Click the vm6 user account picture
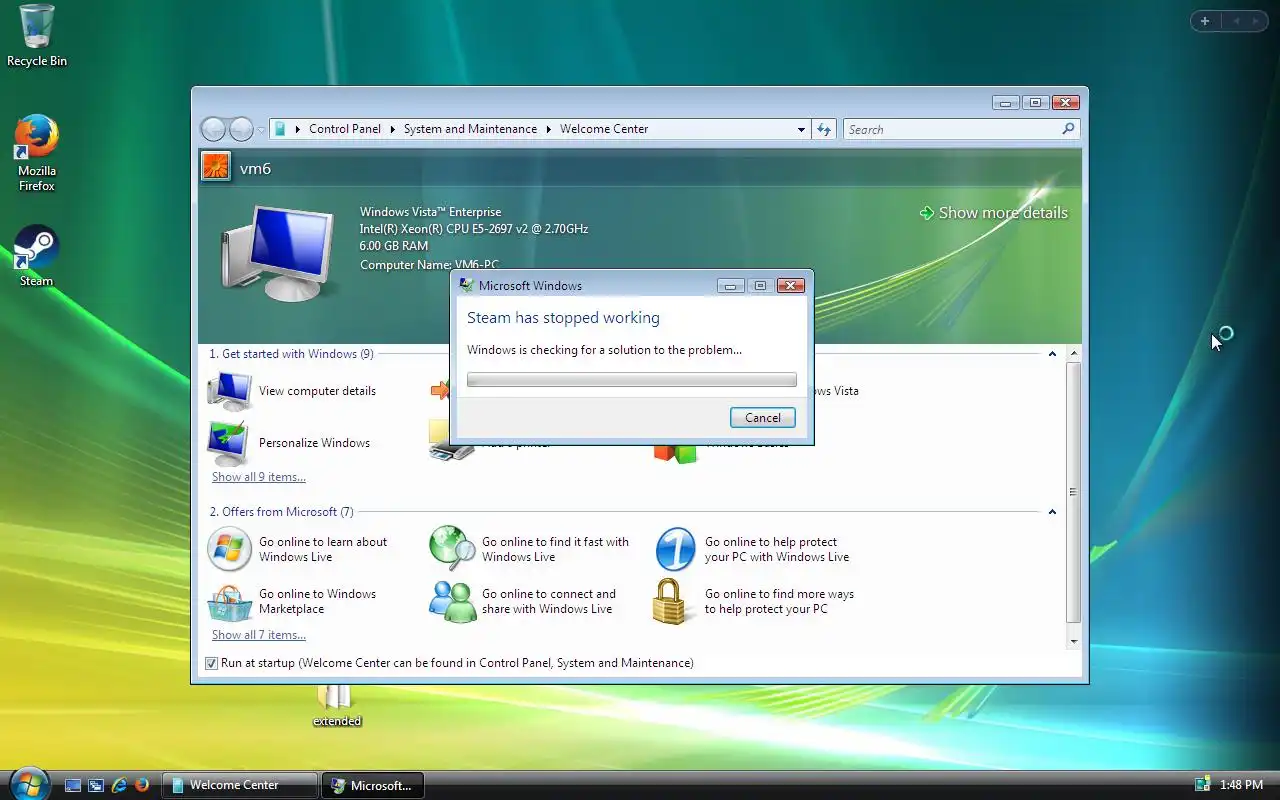The image size is (1280, 800). 216,166
